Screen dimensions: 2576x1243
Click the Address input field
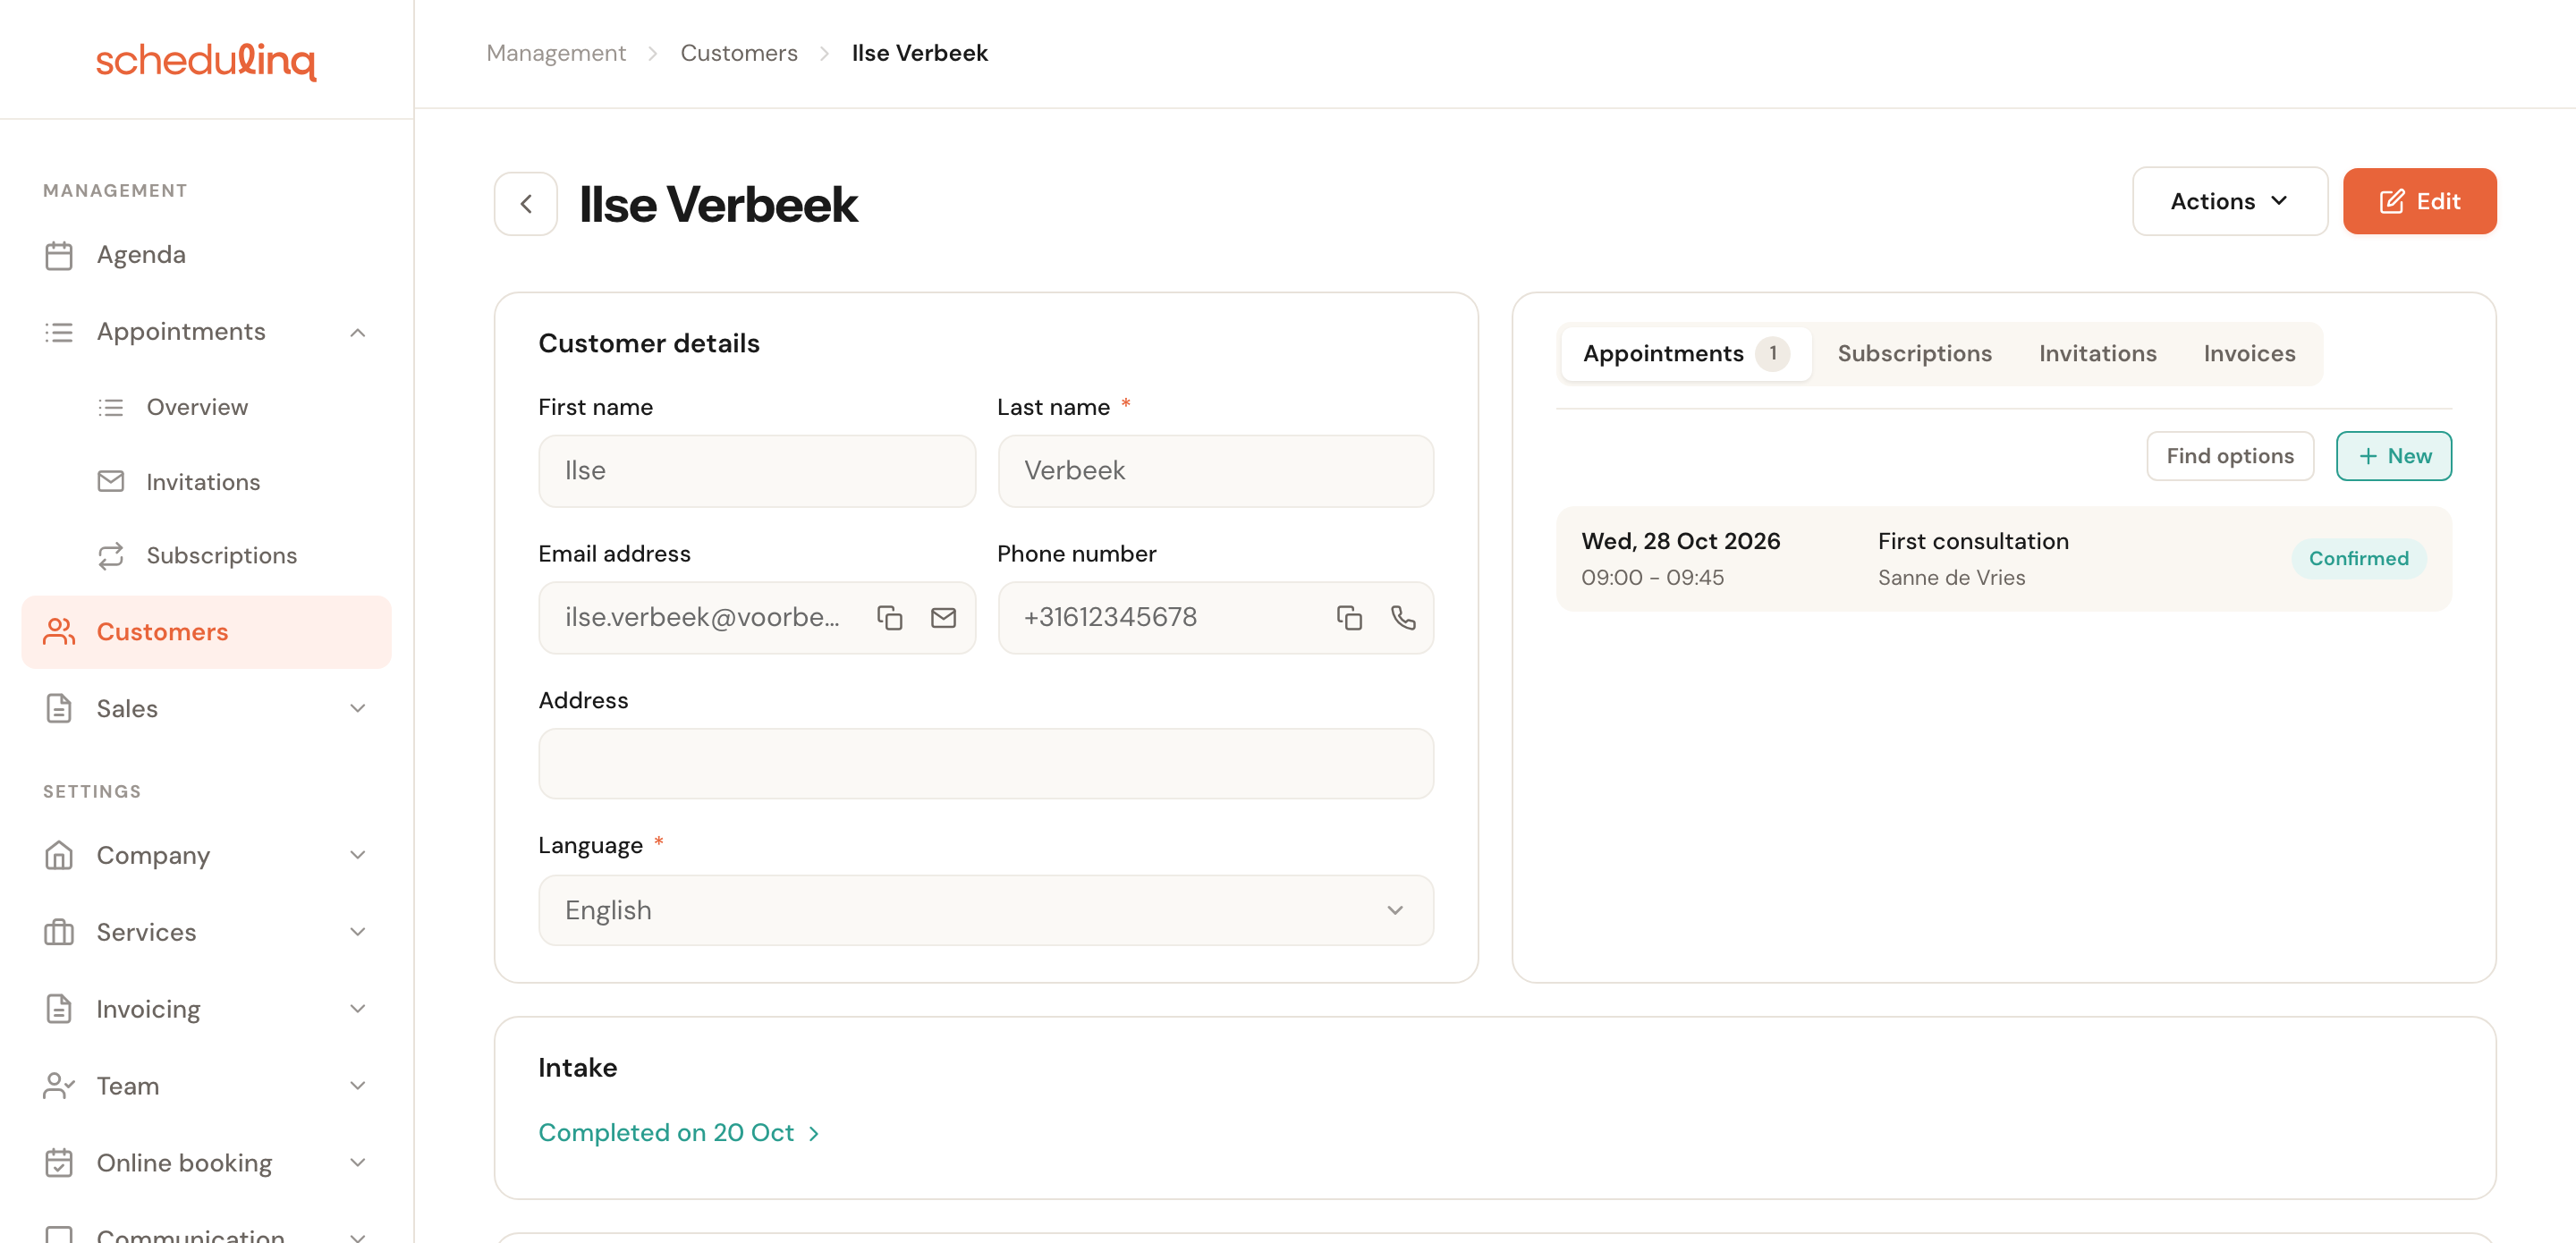pyautogui.click(x=986, y=764)
